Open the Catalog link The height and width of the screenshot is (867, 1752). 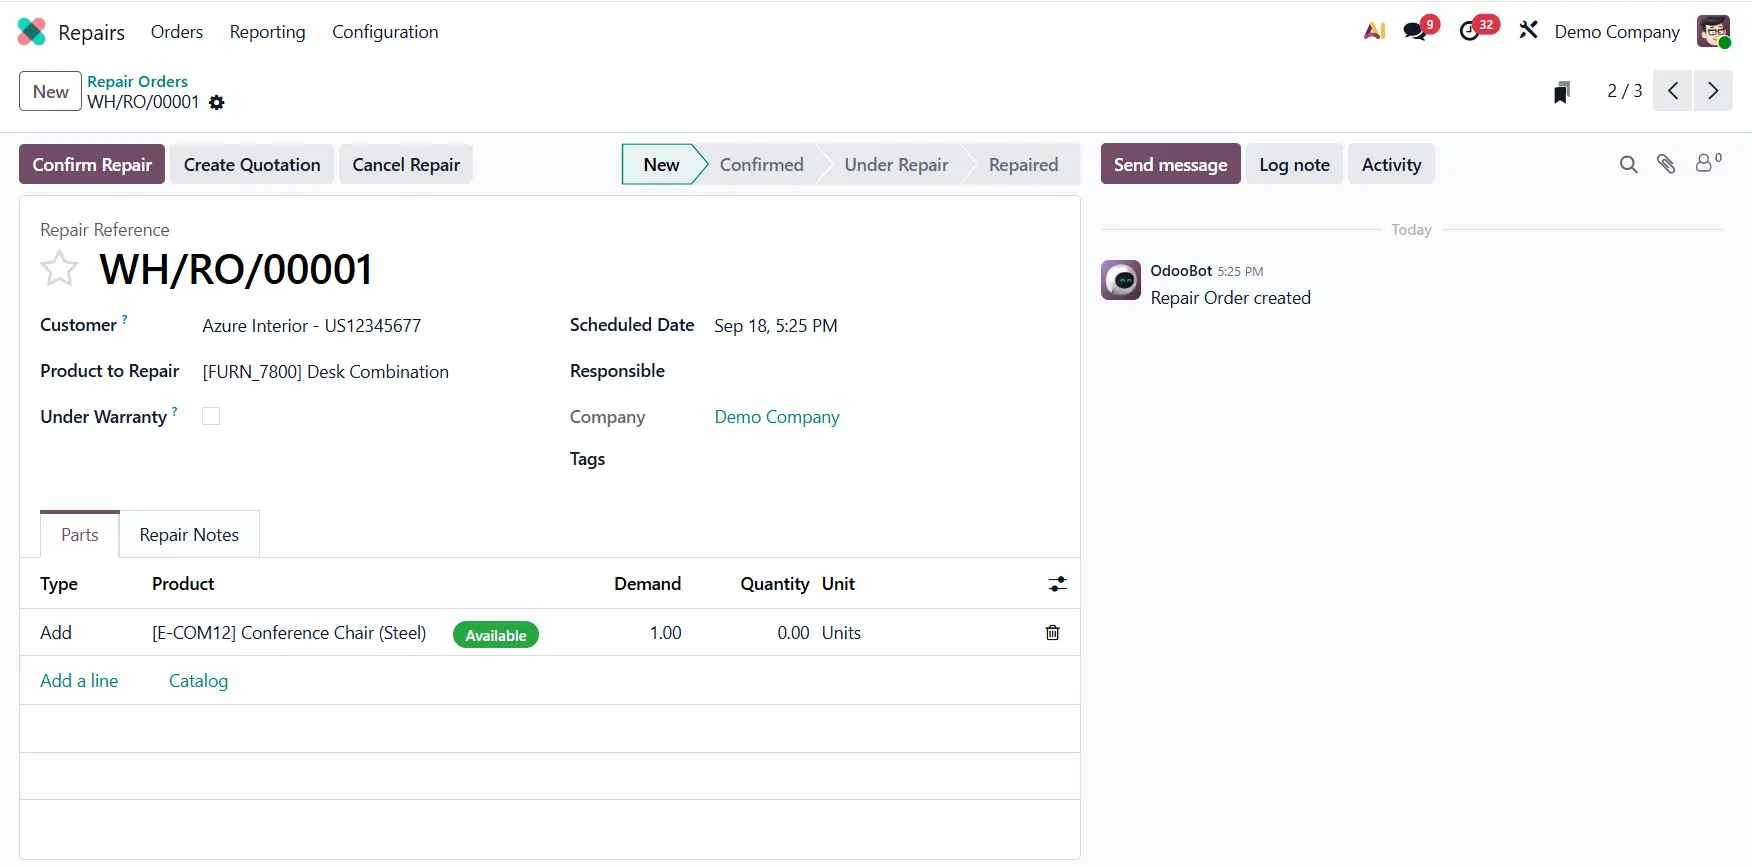tap(198, 681)
